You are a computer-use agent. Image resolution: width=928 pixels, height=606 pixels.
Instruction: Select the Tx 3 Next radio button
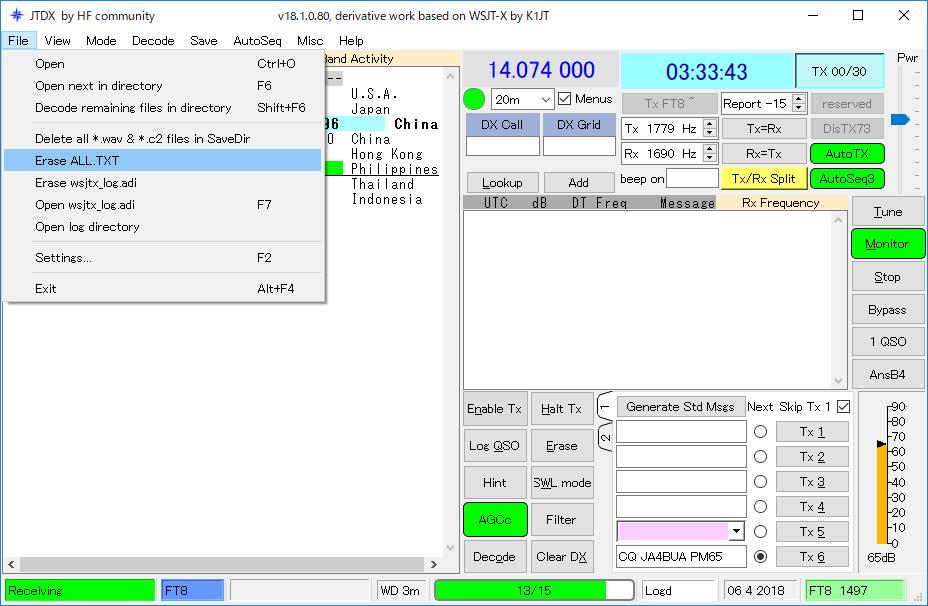click(761, 482)
